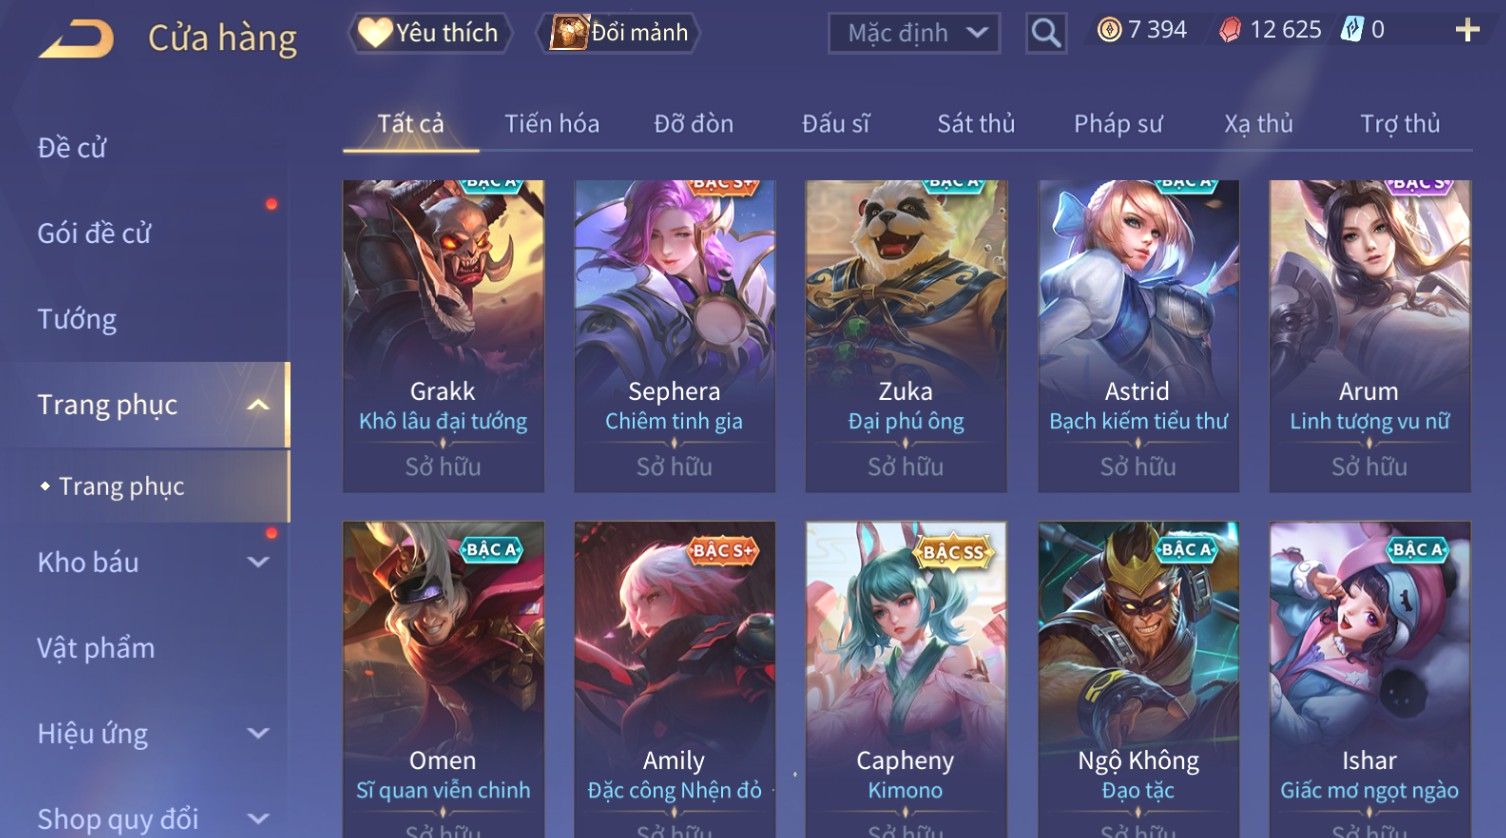Tap the gold coin balance icon
The height and width of the screenshot is (838, 1506).
tap(1109, 31)
